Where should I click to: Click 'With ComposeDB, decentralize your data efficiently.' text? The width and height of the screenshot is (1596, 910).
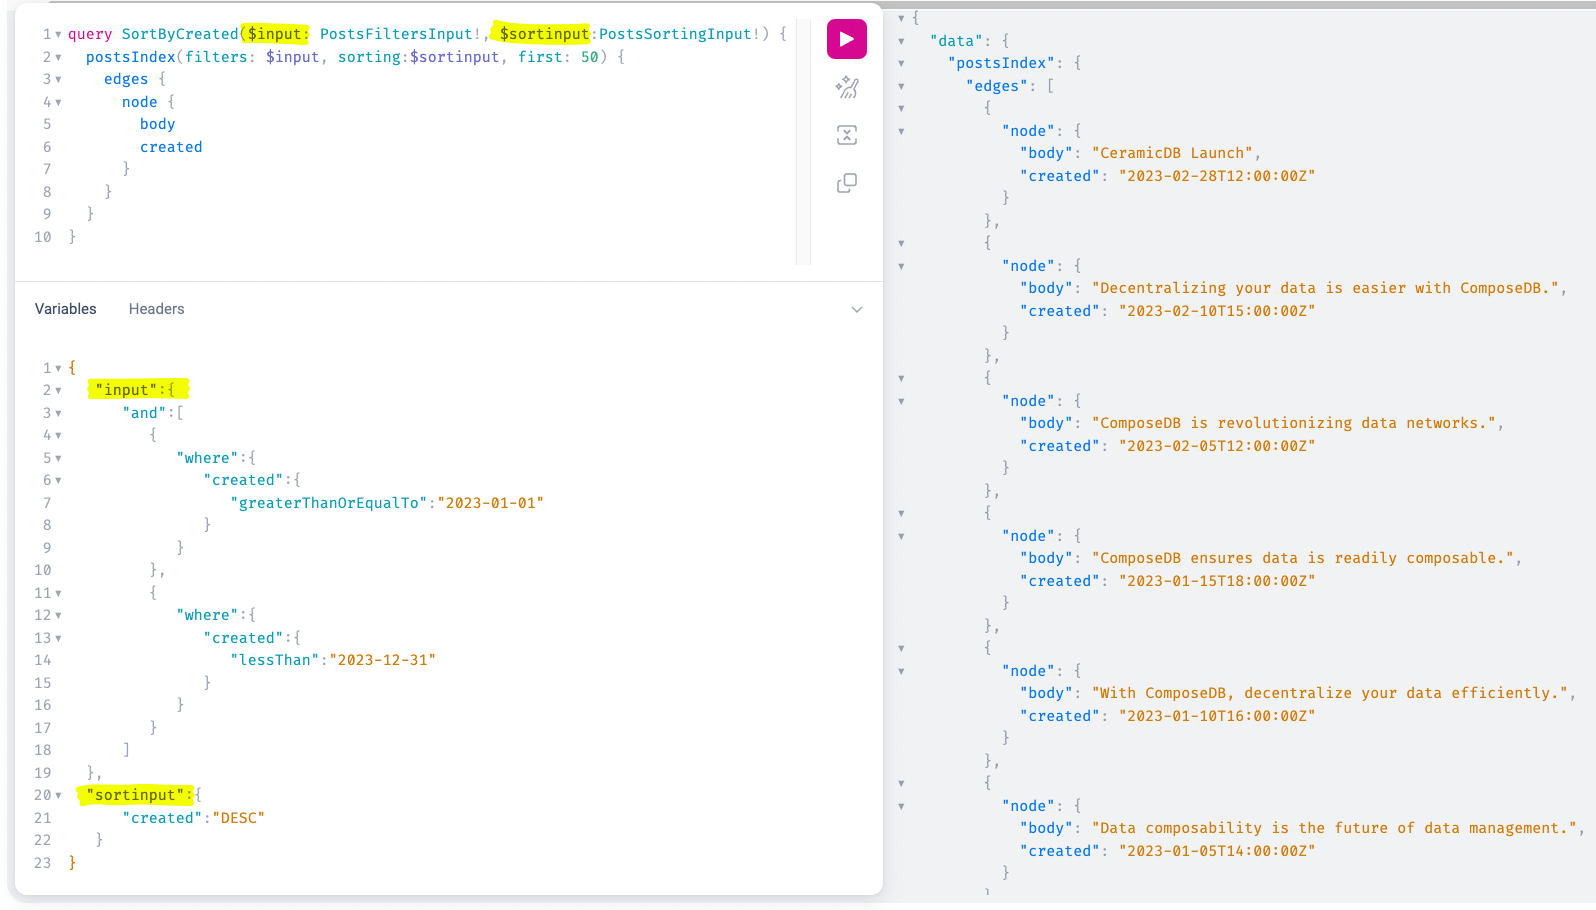[x=1330, y=693]
